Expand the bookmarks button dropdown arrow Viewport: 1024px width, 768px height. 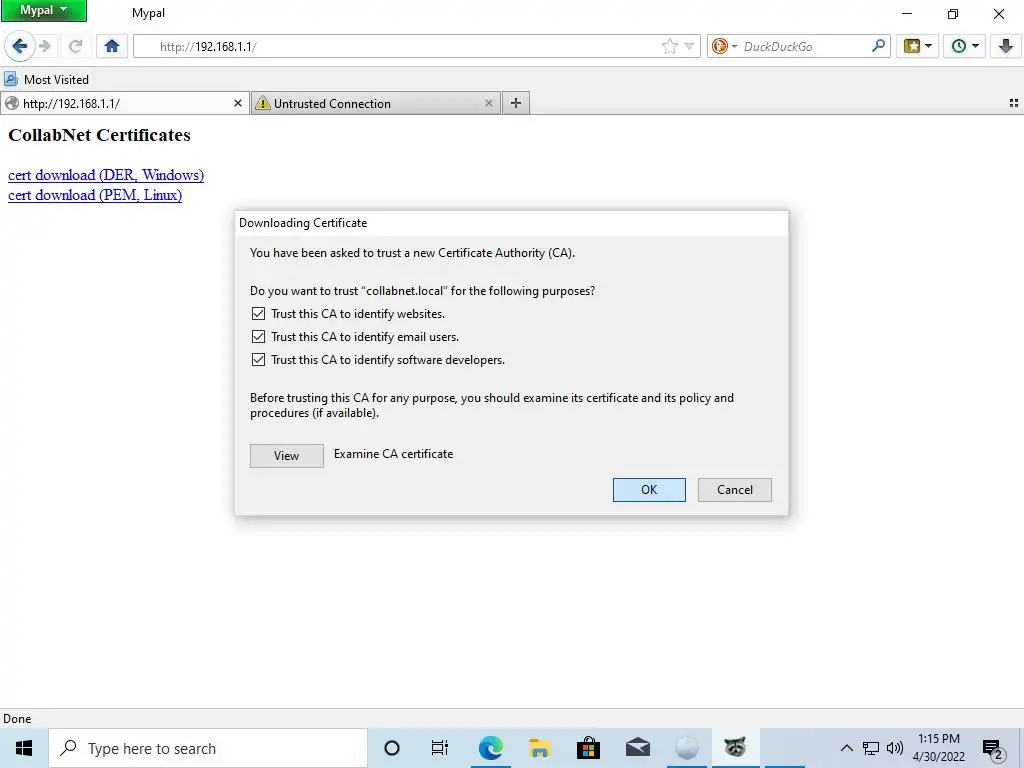pos(929,46)
